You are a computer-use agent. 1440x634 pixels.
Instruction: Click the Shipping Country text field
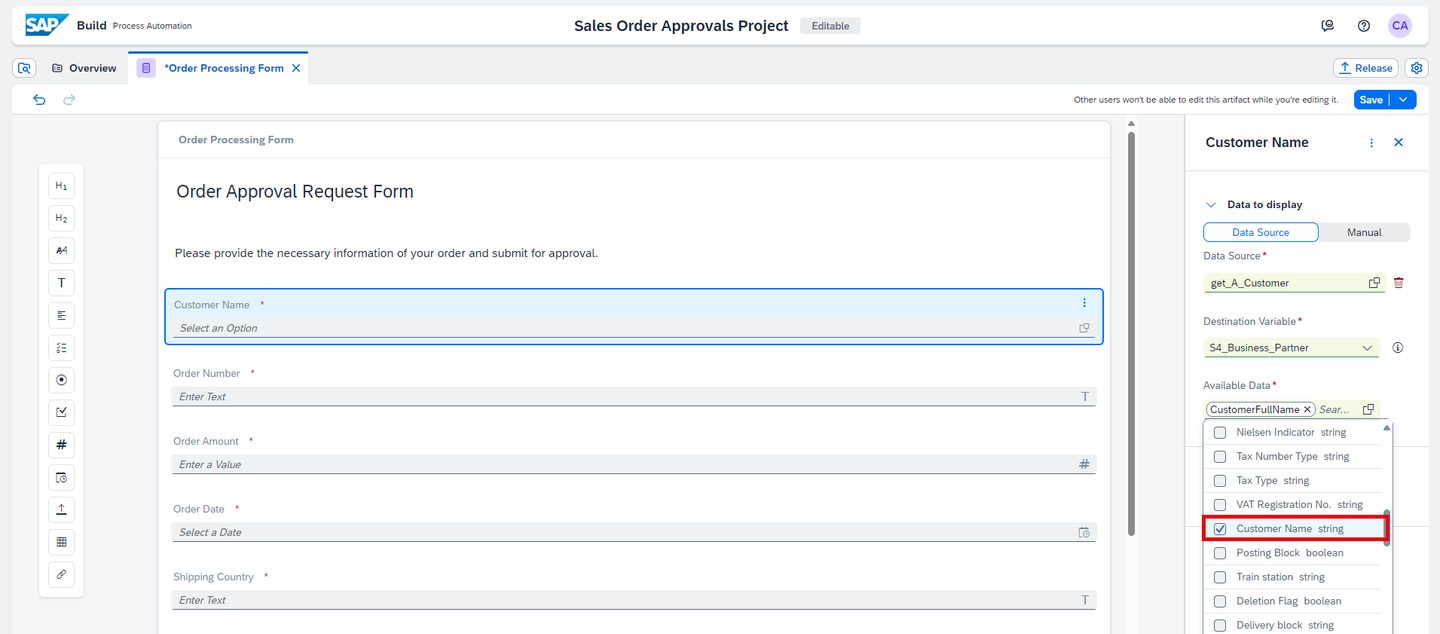634,601
